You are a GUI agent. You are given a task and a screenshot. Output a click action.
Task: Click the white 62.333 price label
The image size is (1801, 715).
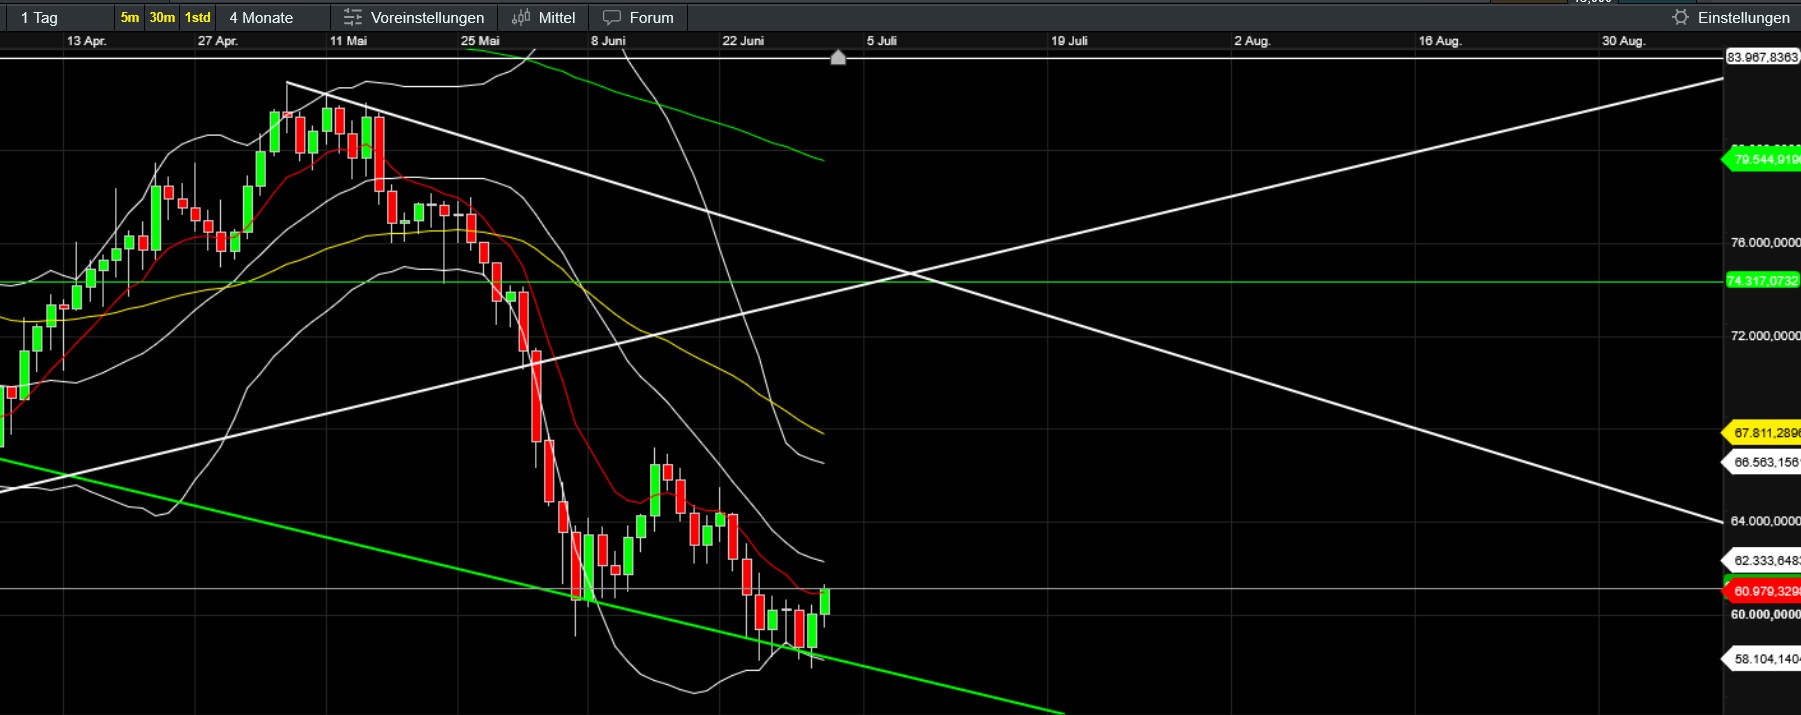point(1762,560)
